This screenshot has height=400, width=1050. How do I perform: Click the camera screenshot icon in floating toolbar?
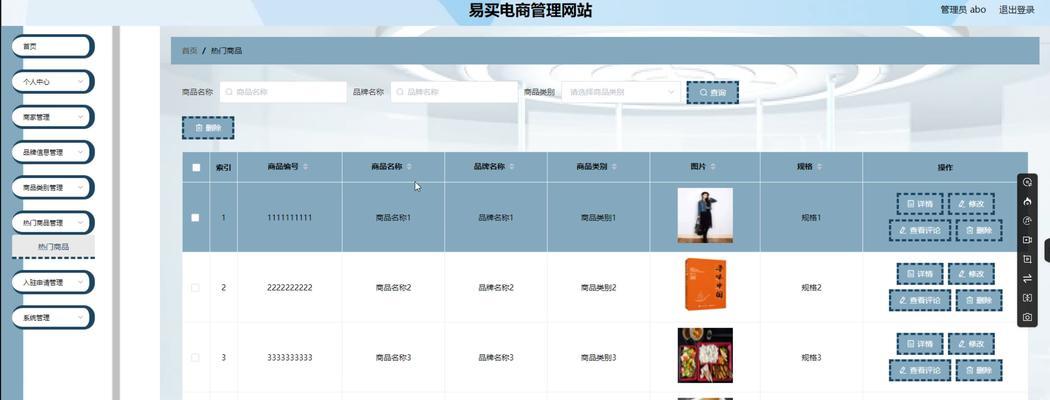1027,317
